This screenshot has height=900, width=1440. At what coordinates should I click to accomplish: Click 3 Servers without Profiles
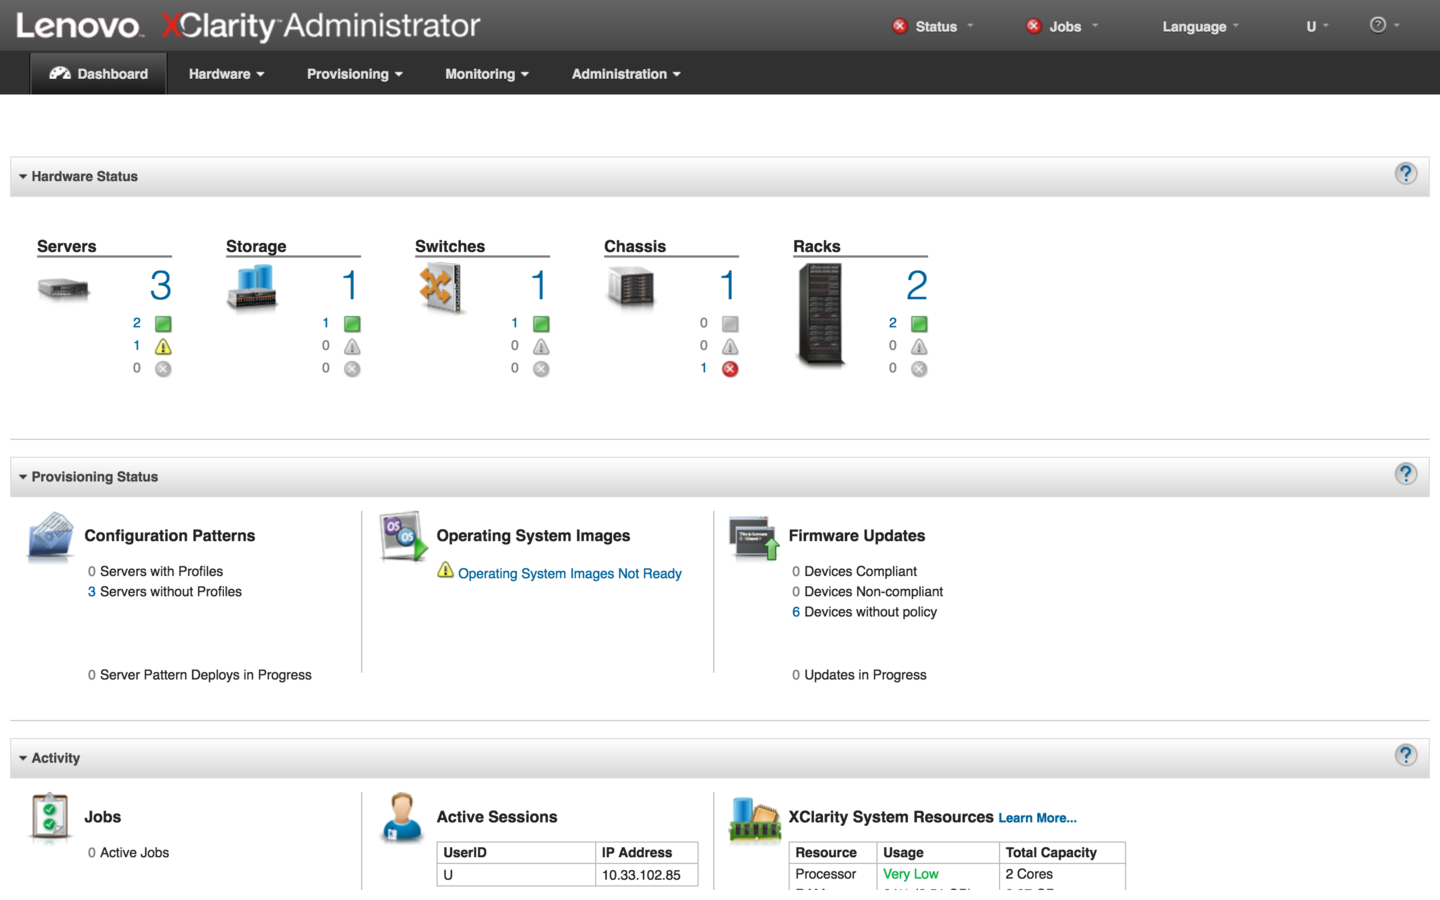pyautogui.click(x=165, y=592)
